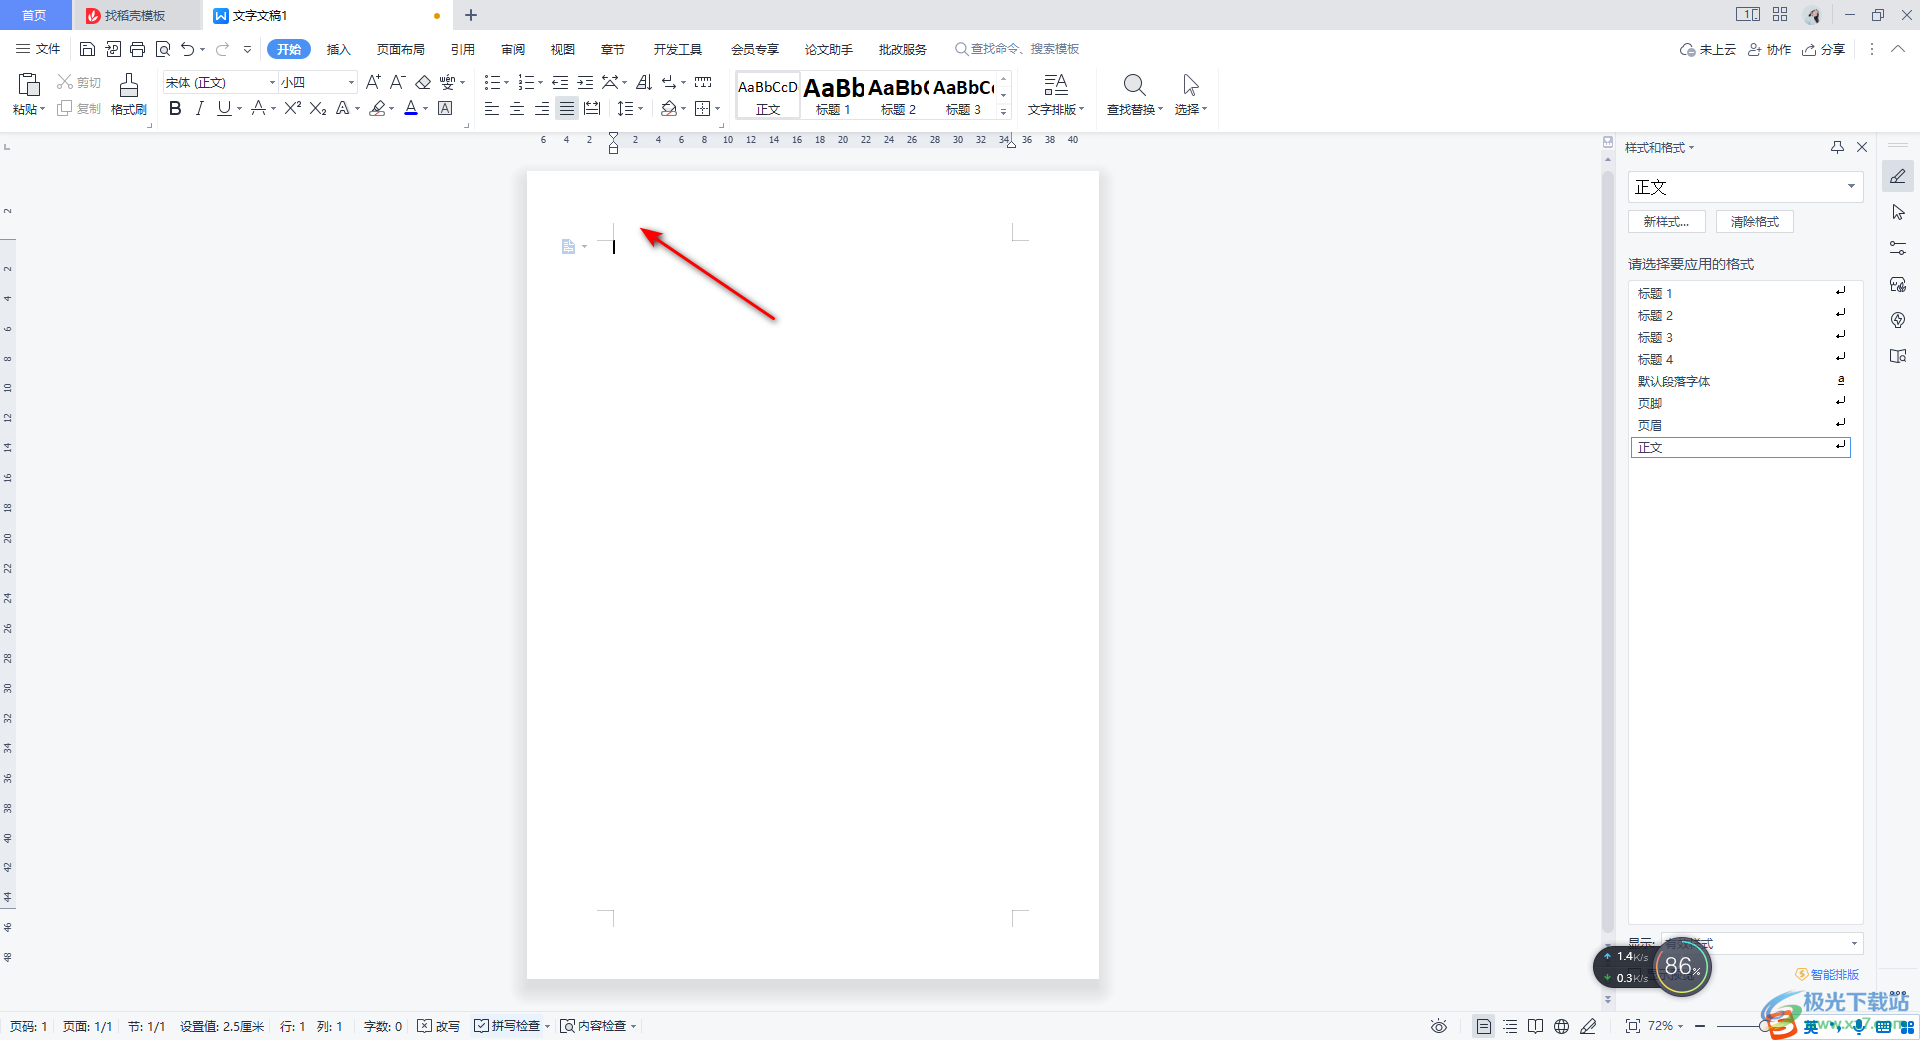Image resolution: width=1920 pixels, height=1040 pixels.
Task: Undo the last action
Action: click(187, 49)
